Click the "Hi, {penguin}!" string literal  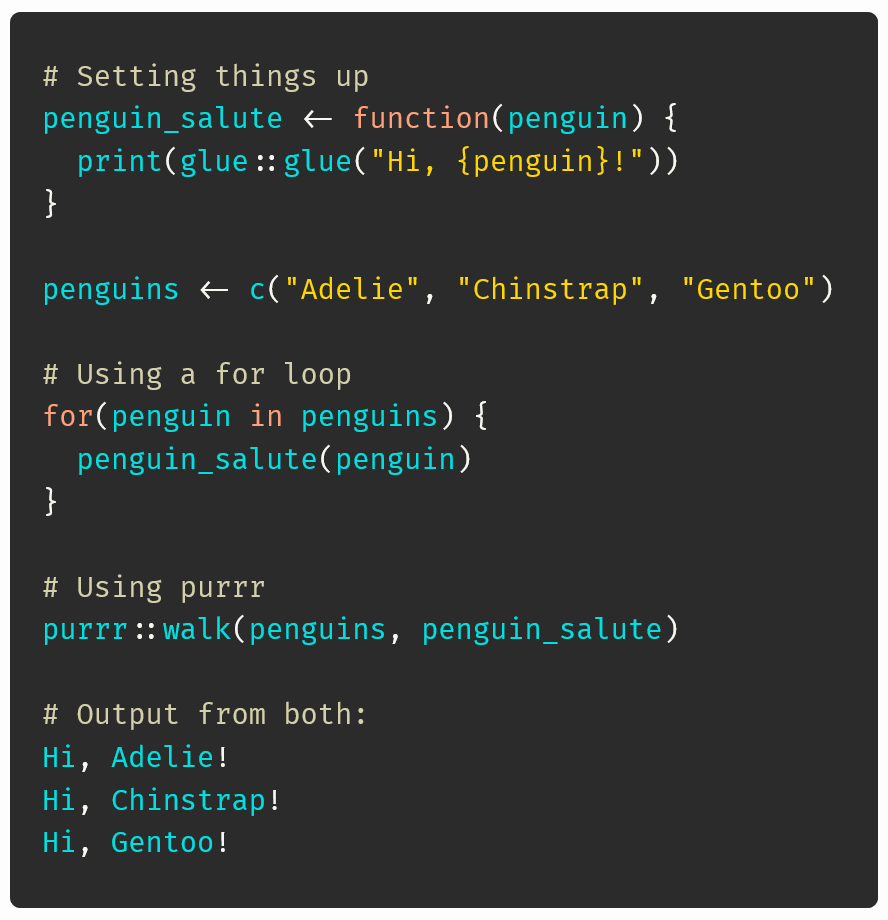(507, 161)
